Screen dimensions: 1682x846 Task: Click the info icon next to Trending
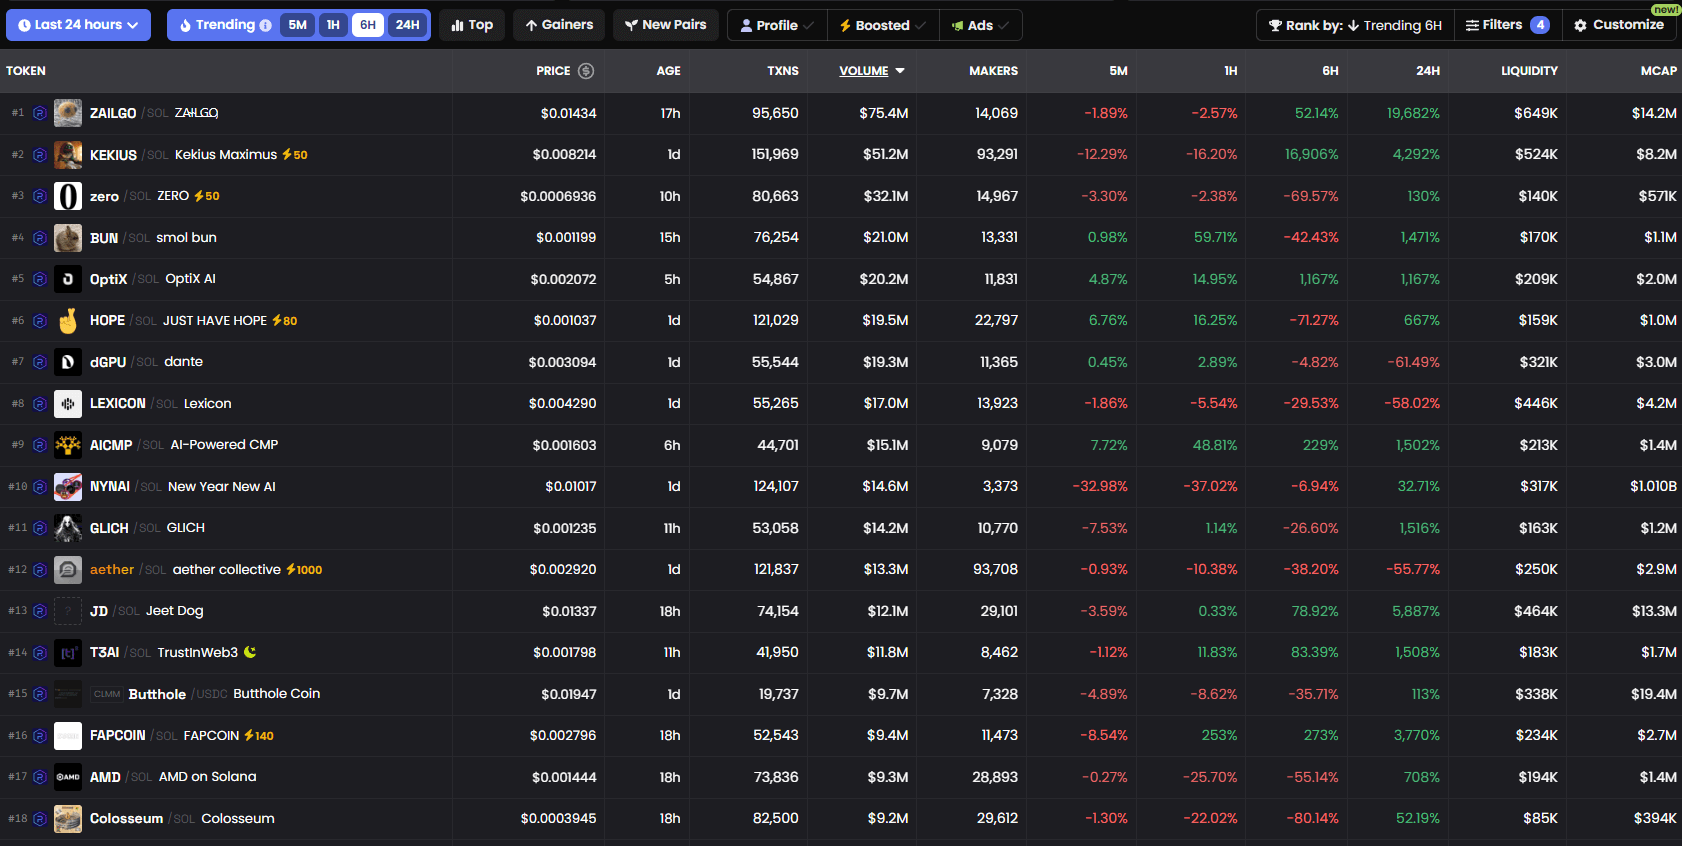[265, 25]
